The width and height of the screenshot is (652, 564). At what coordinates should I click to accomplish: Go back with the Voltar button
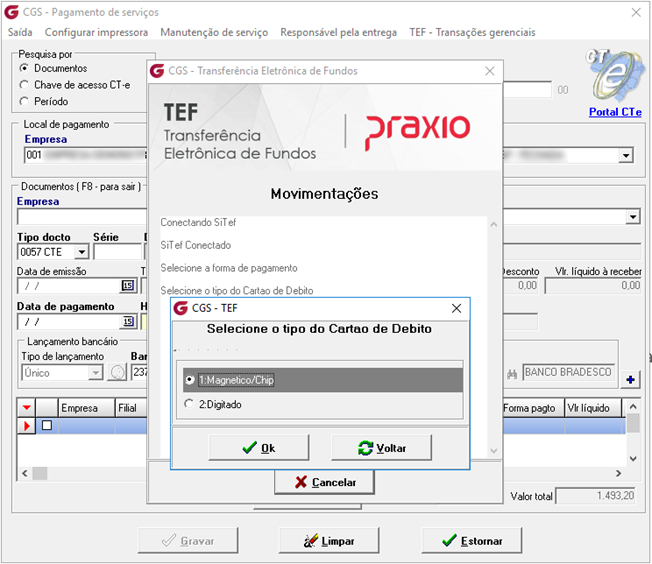pos(381,448)
